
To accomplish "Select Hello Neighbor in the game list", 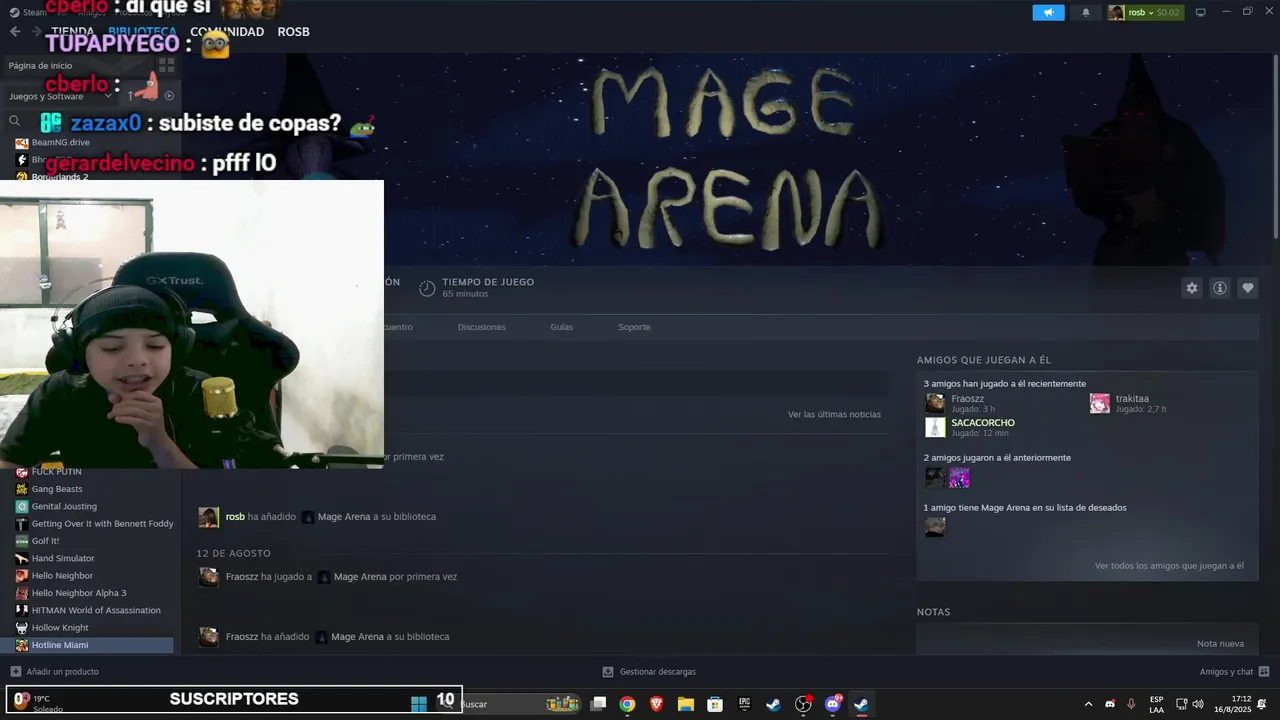I will pyautogui.click(x=62, y=575).
